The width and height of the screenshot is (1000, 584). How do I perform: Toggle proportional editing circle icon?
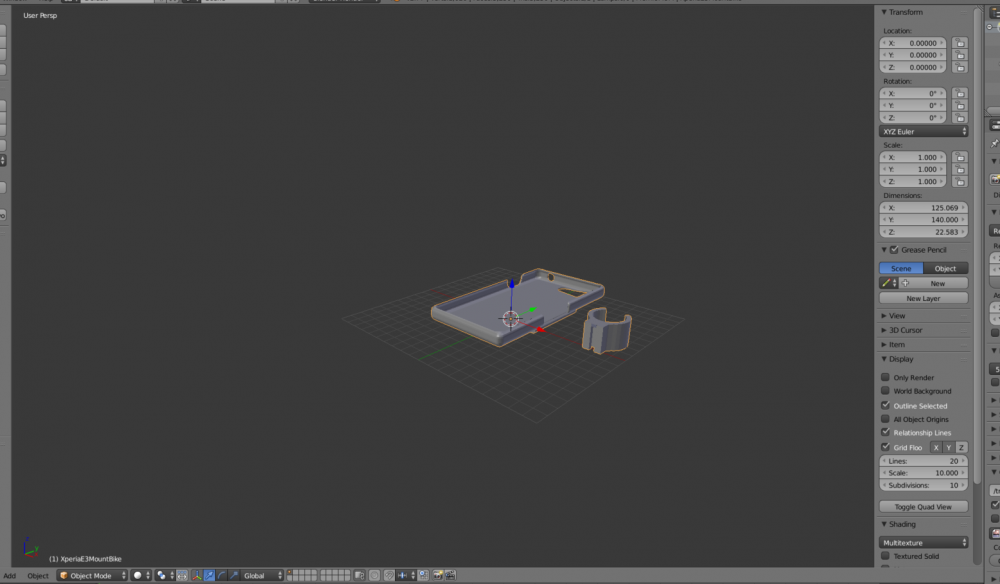374,576
